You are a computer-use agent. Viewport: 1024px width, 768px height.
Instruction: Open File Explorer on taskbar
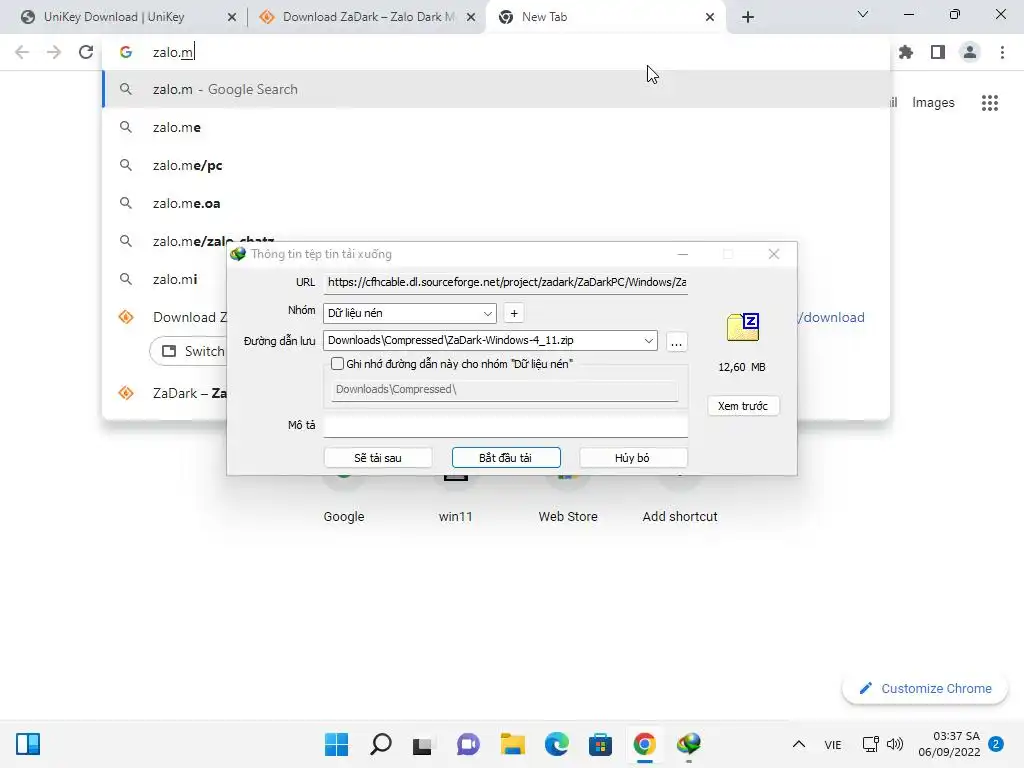513,744
